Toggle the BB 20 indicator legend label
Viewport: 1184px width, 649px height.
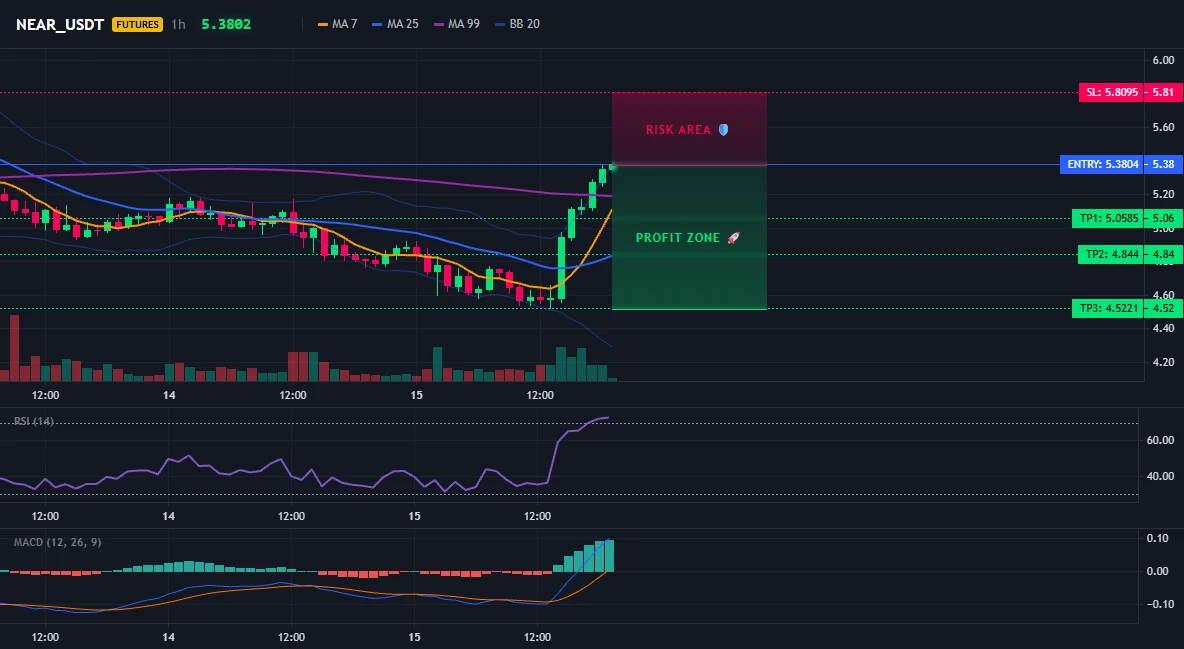[x=525, y=24]
